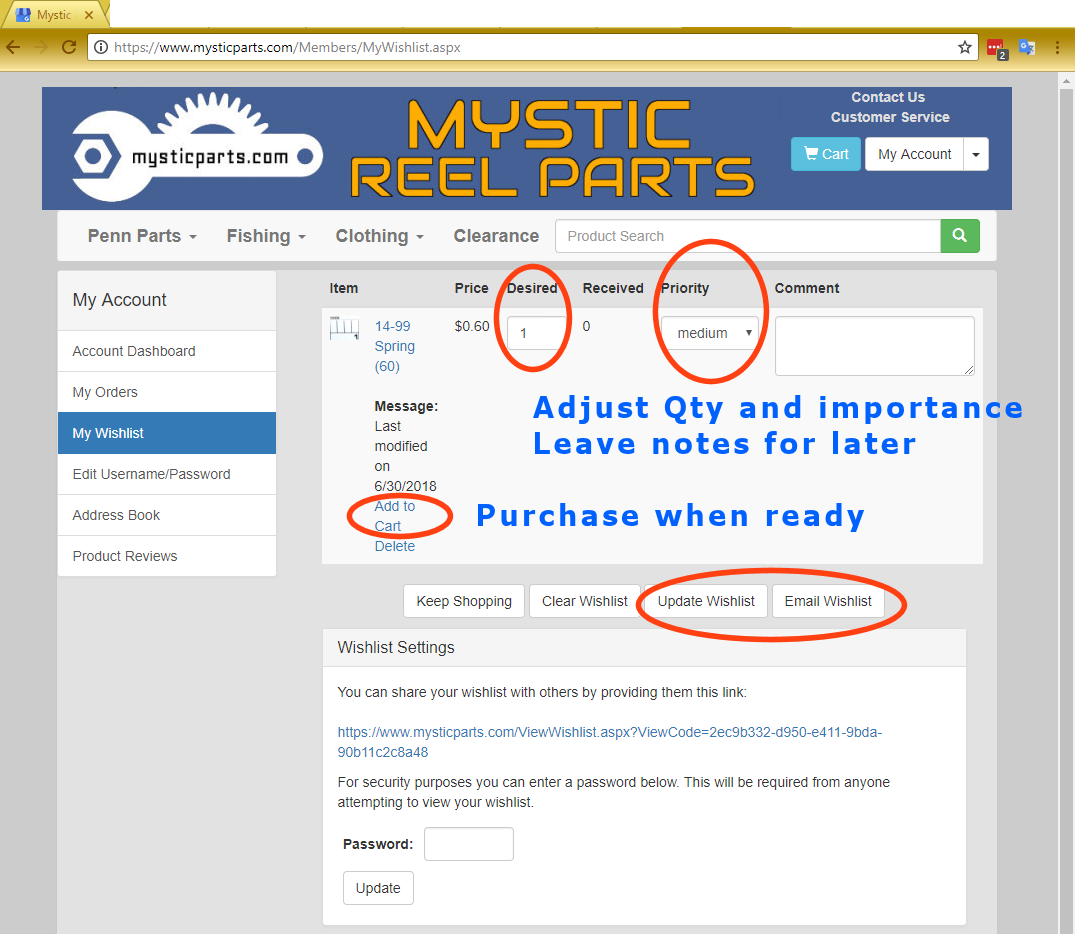
Task: Select My Orders in account sidebar
Action: [105, 392]
